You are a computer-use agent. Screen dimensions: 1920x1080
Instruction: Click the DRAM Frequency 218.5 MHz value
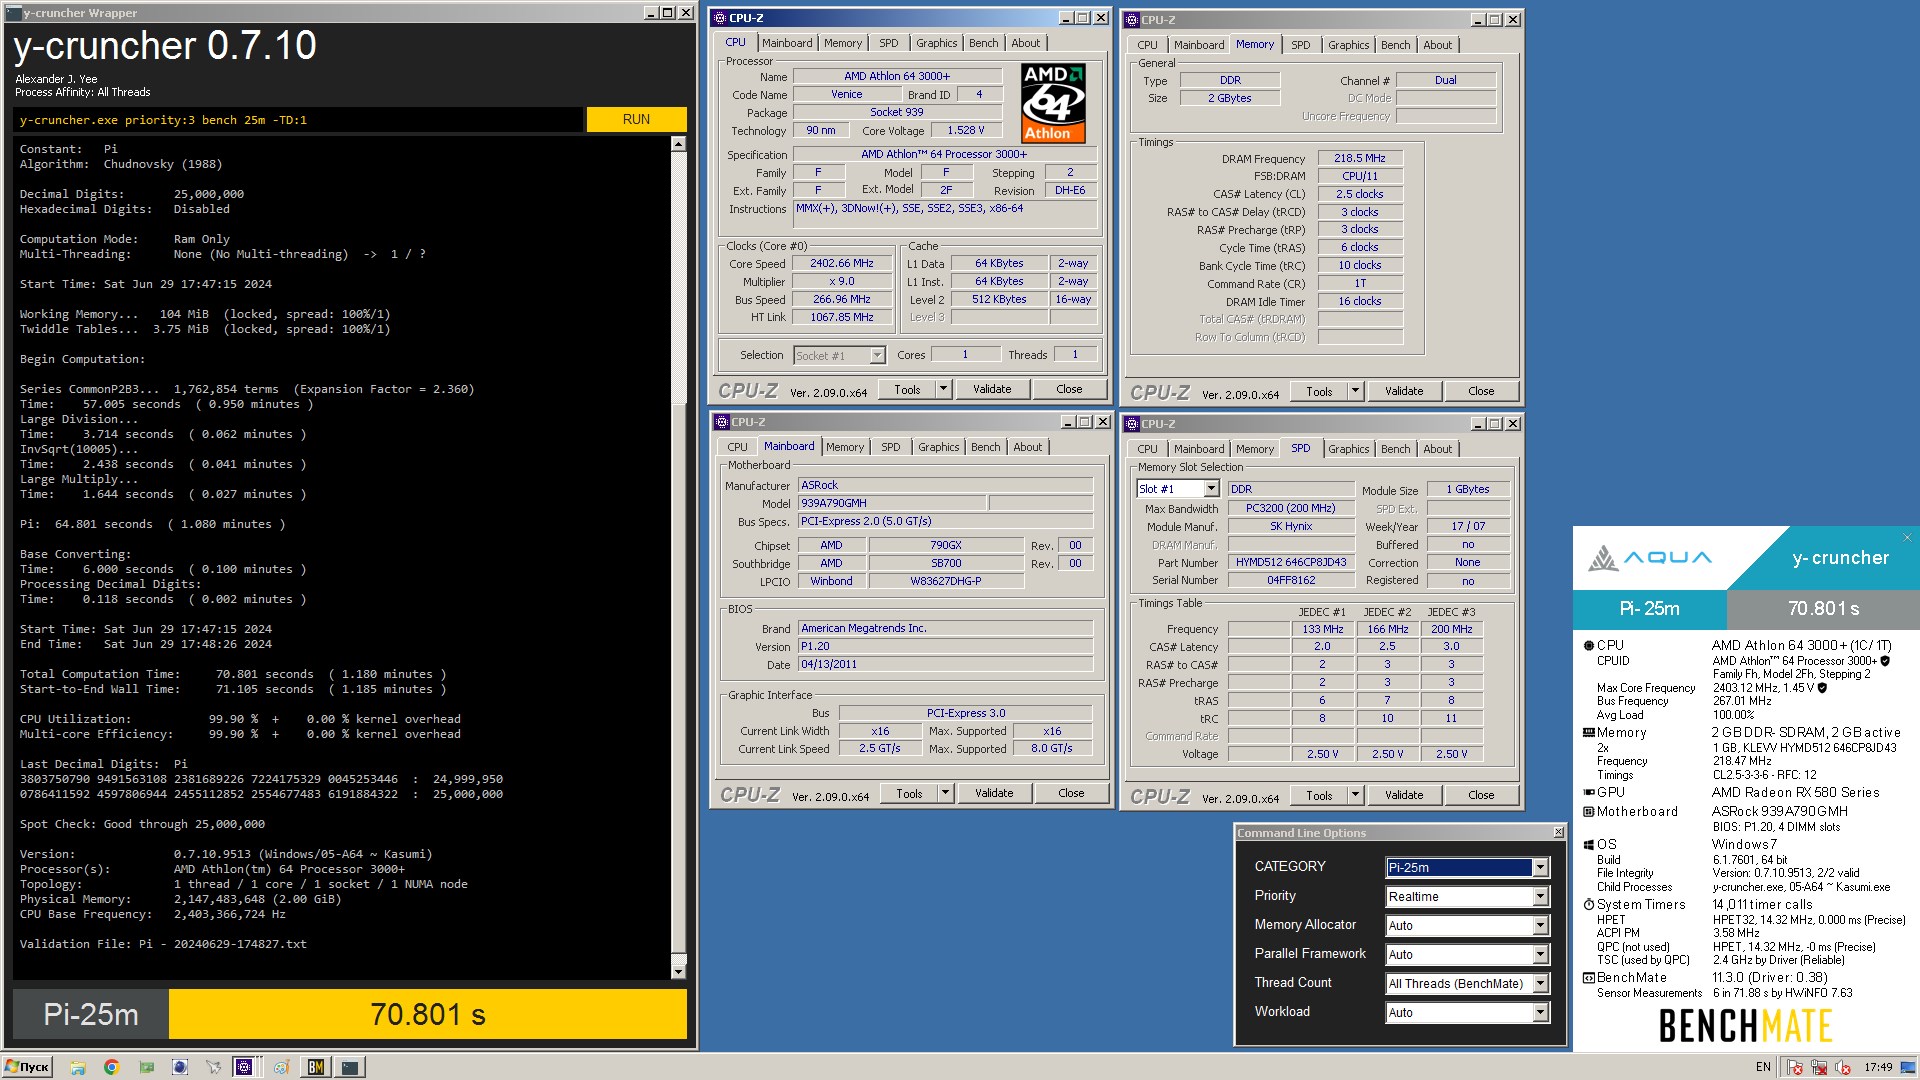[1360, 158]
